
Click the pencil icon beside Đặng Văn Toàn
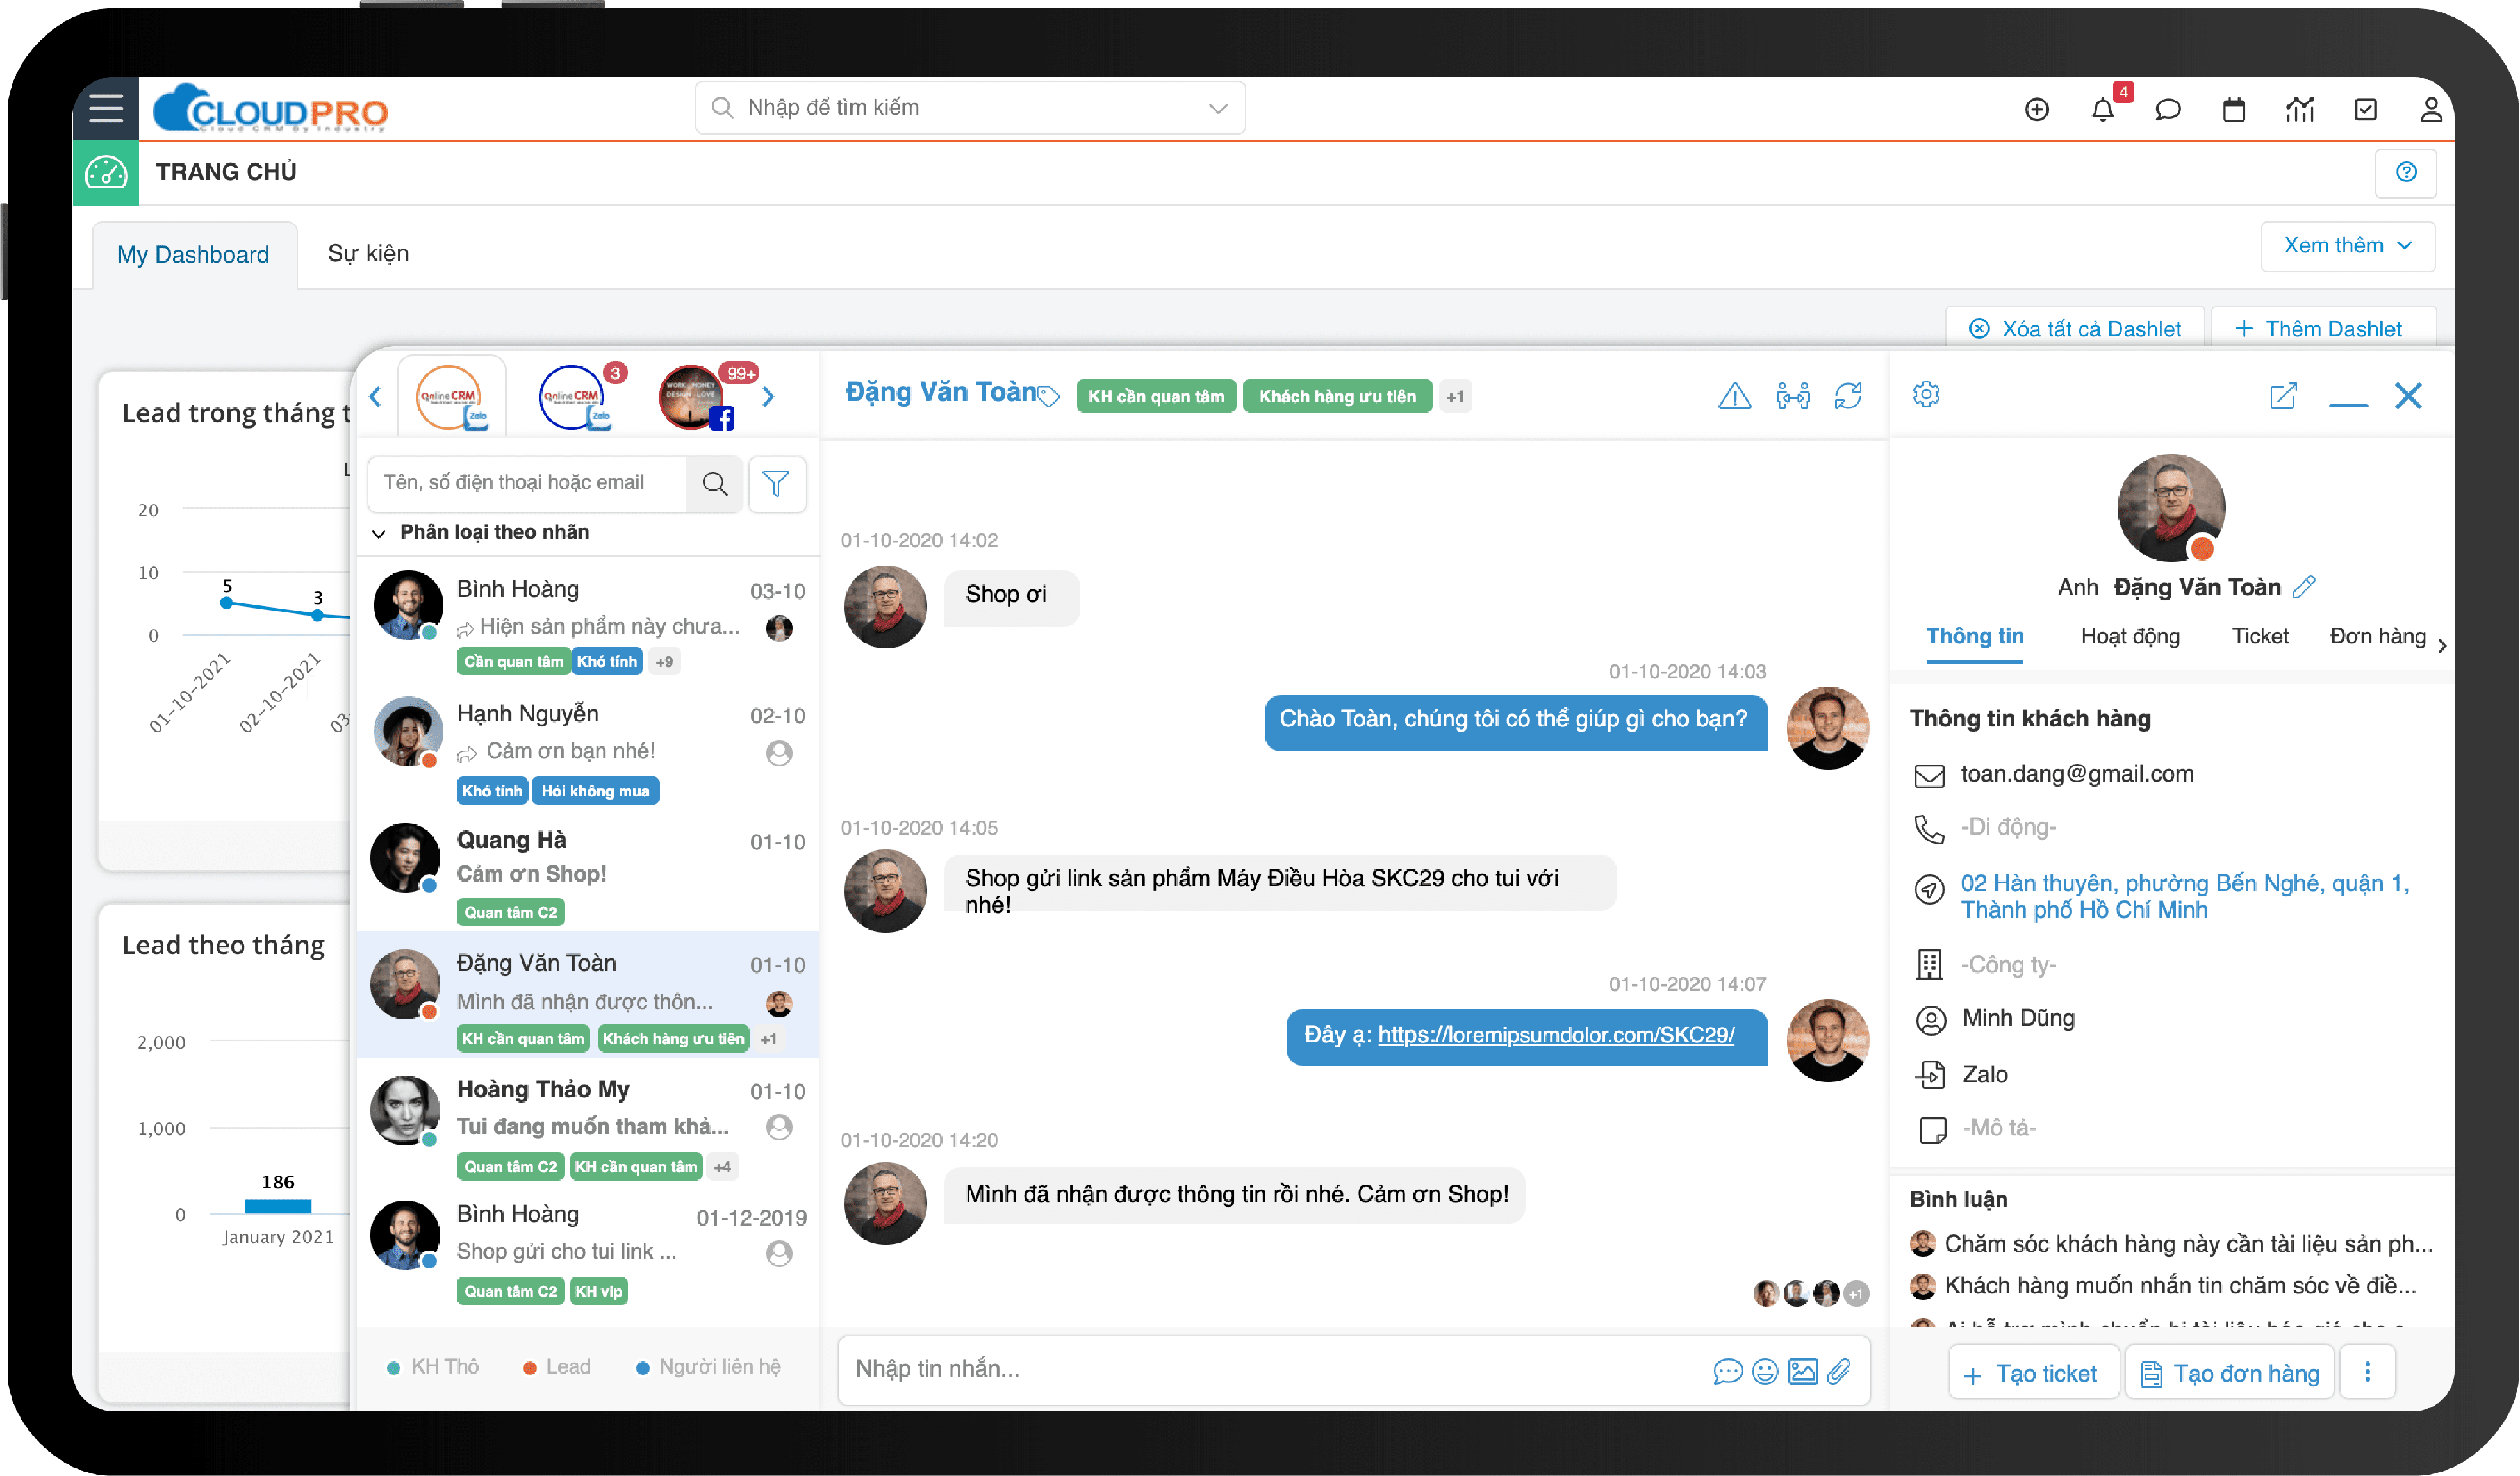point(2304,588)
